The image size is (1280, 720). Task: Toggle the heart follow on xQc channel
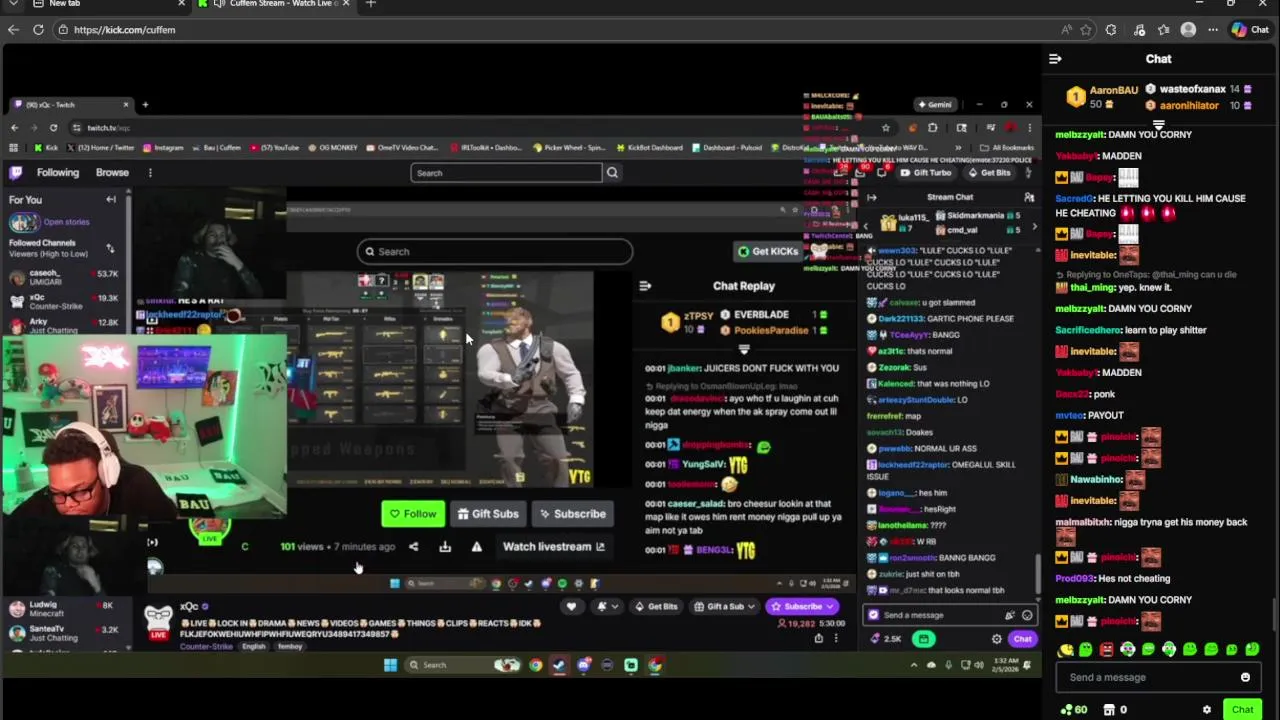[571, 606]
